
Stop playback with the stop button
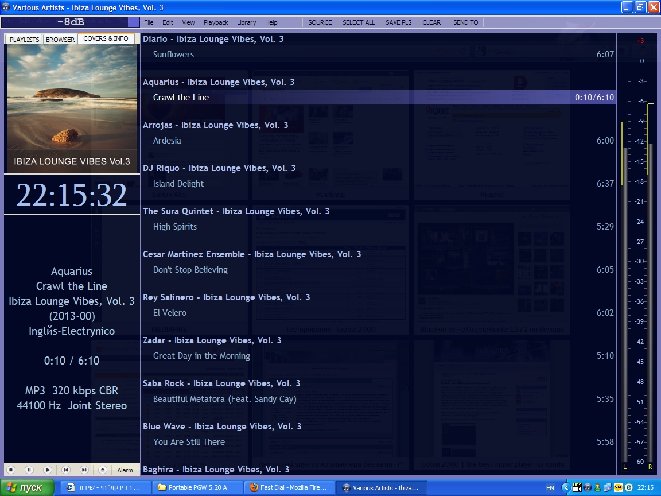click(11, 469)
